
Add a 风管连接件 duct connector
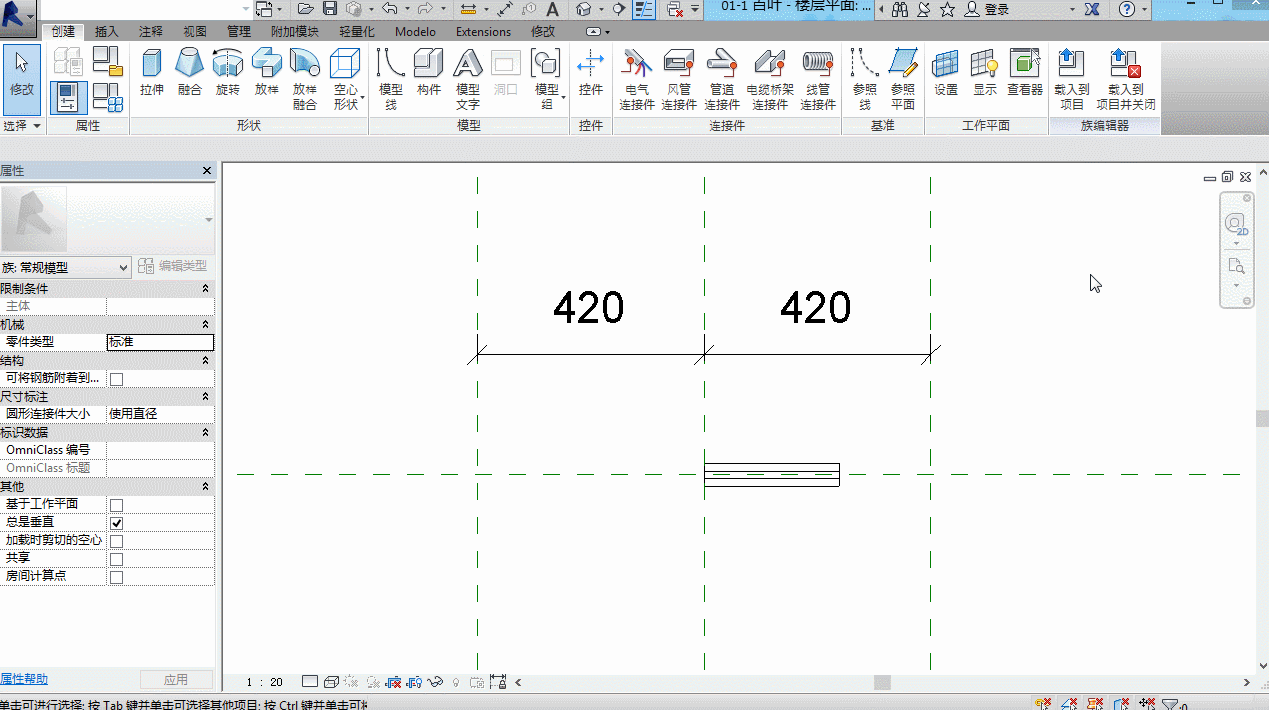click(x=679, y=79)
